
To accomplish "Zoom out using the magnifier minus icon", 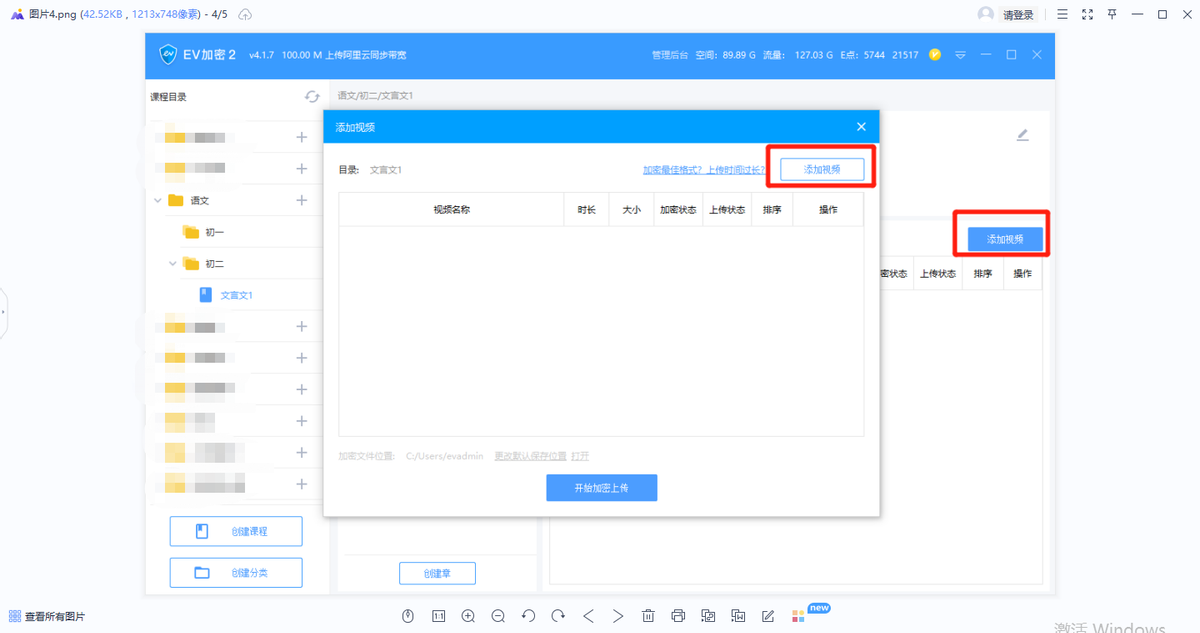I will point(498,616).
